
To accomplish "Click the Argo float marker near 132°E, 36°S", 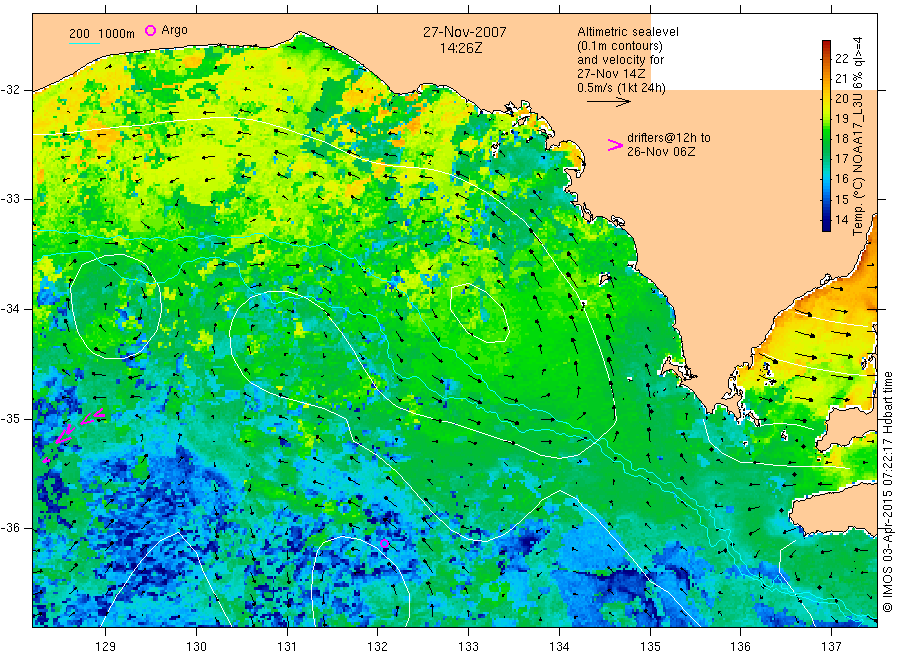I will (x=384, y=543).
